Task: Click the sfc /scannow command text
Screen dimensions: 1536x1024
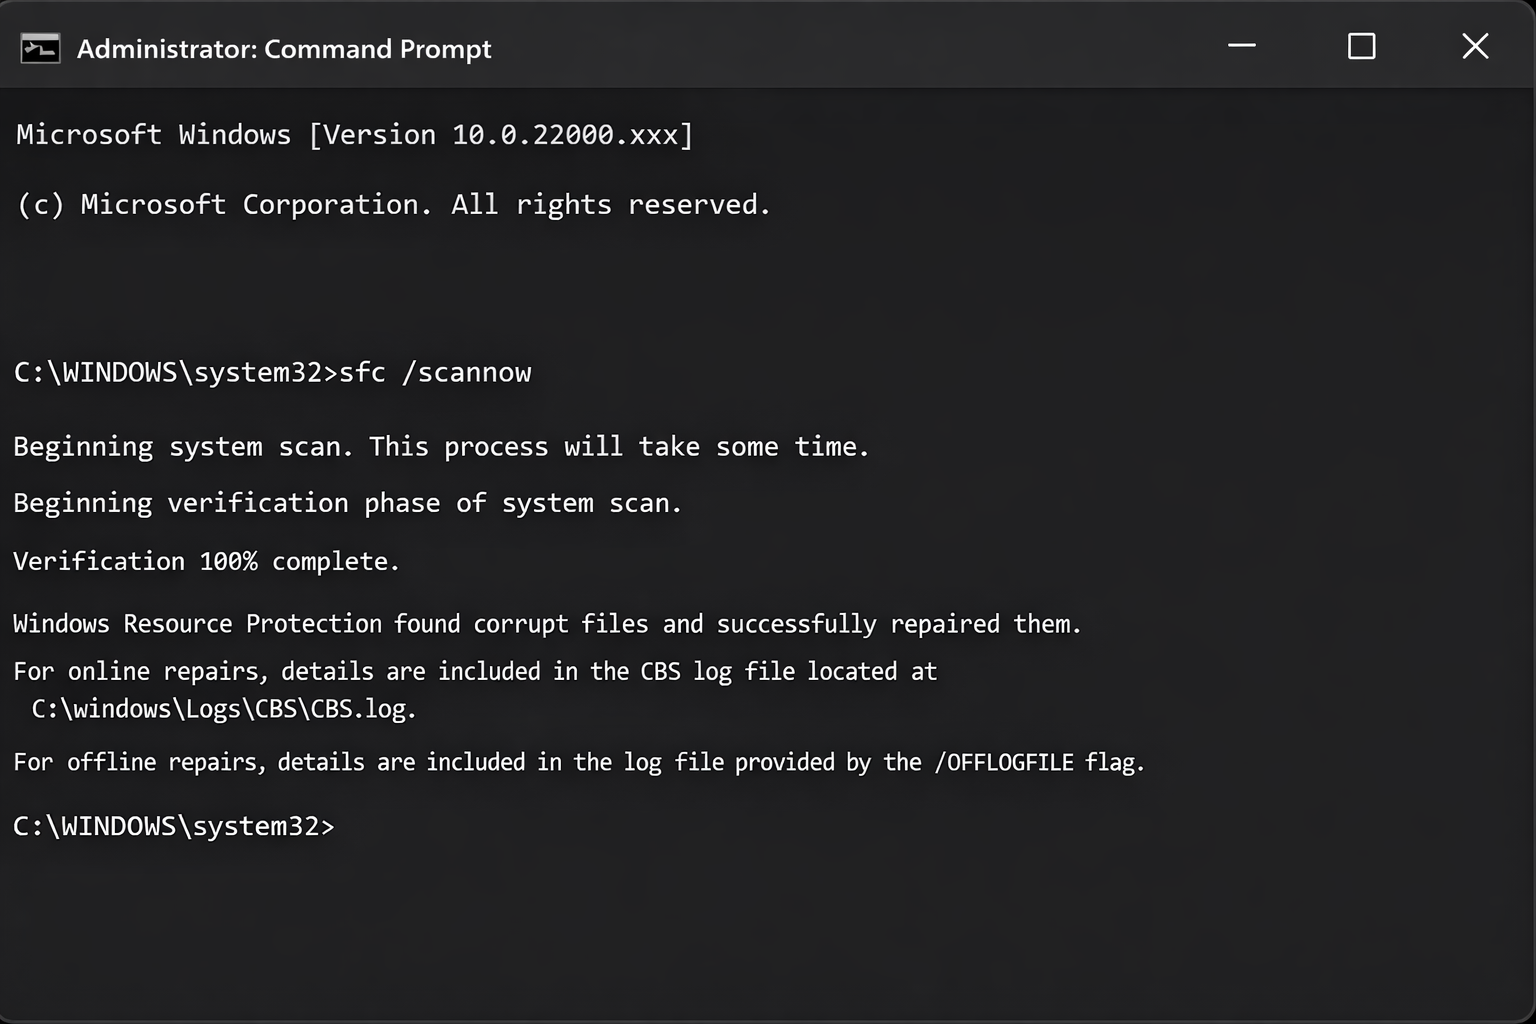Action: click(x=434, y=372)
